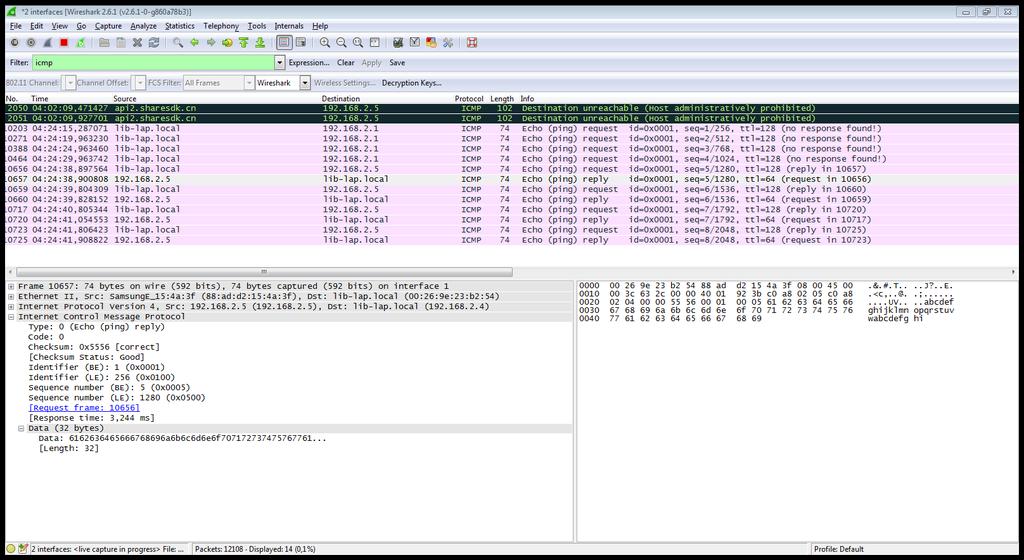
Task: Reset zoom level to 100%
Action: tap(358, 42)
